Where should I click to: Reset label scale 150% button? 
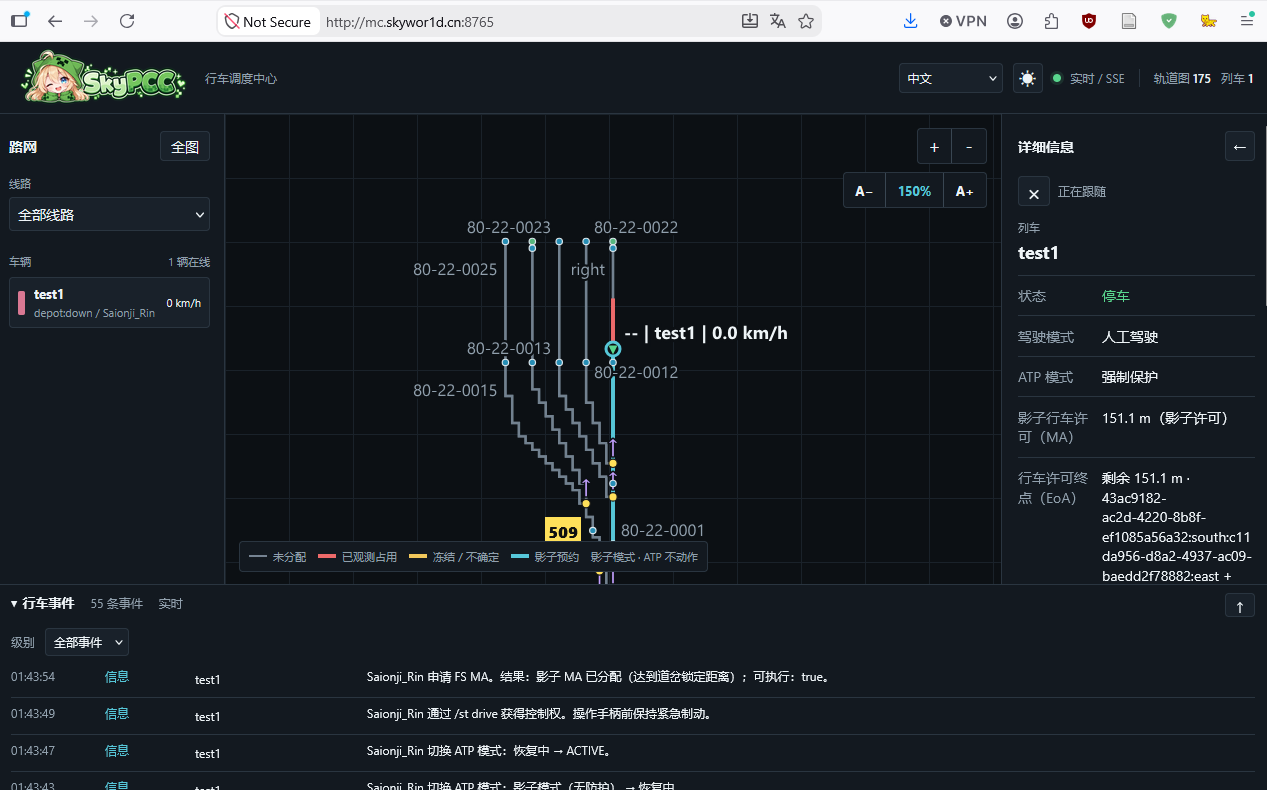[x=914, y=191]
